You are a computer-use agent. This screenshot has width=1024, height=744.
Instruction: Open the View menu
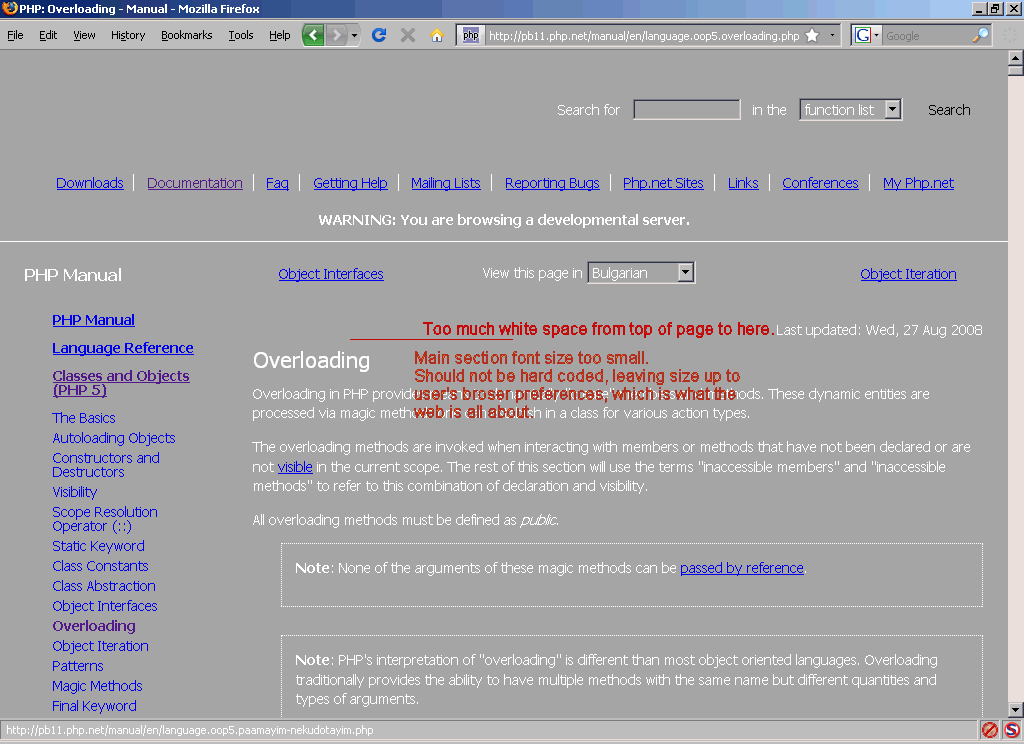click(x=84, y=35)
